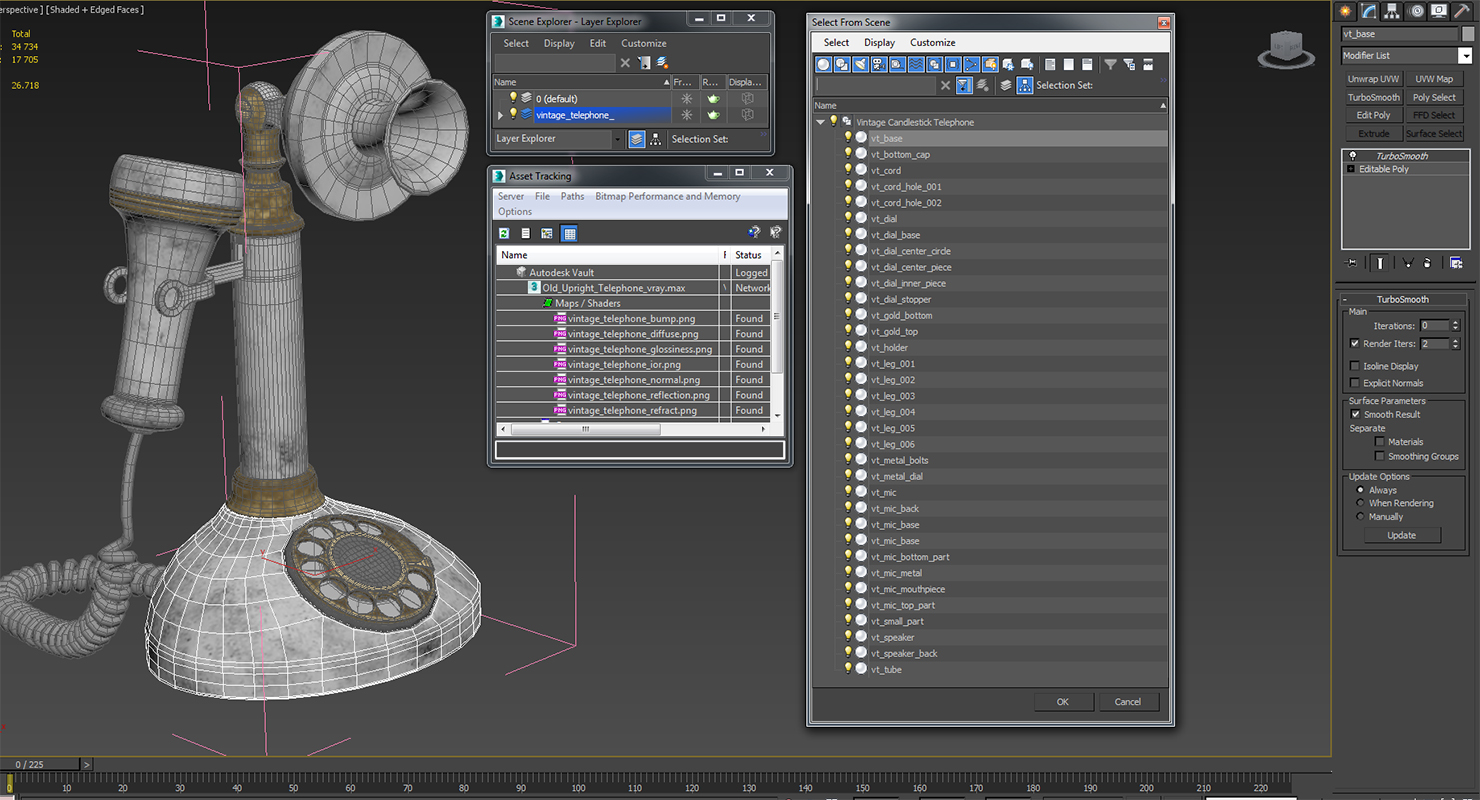Expand the vintage_telephone_ layer
Image resolution: width=1480 pixels, height=800 pixels.
[x=500, y=115]
